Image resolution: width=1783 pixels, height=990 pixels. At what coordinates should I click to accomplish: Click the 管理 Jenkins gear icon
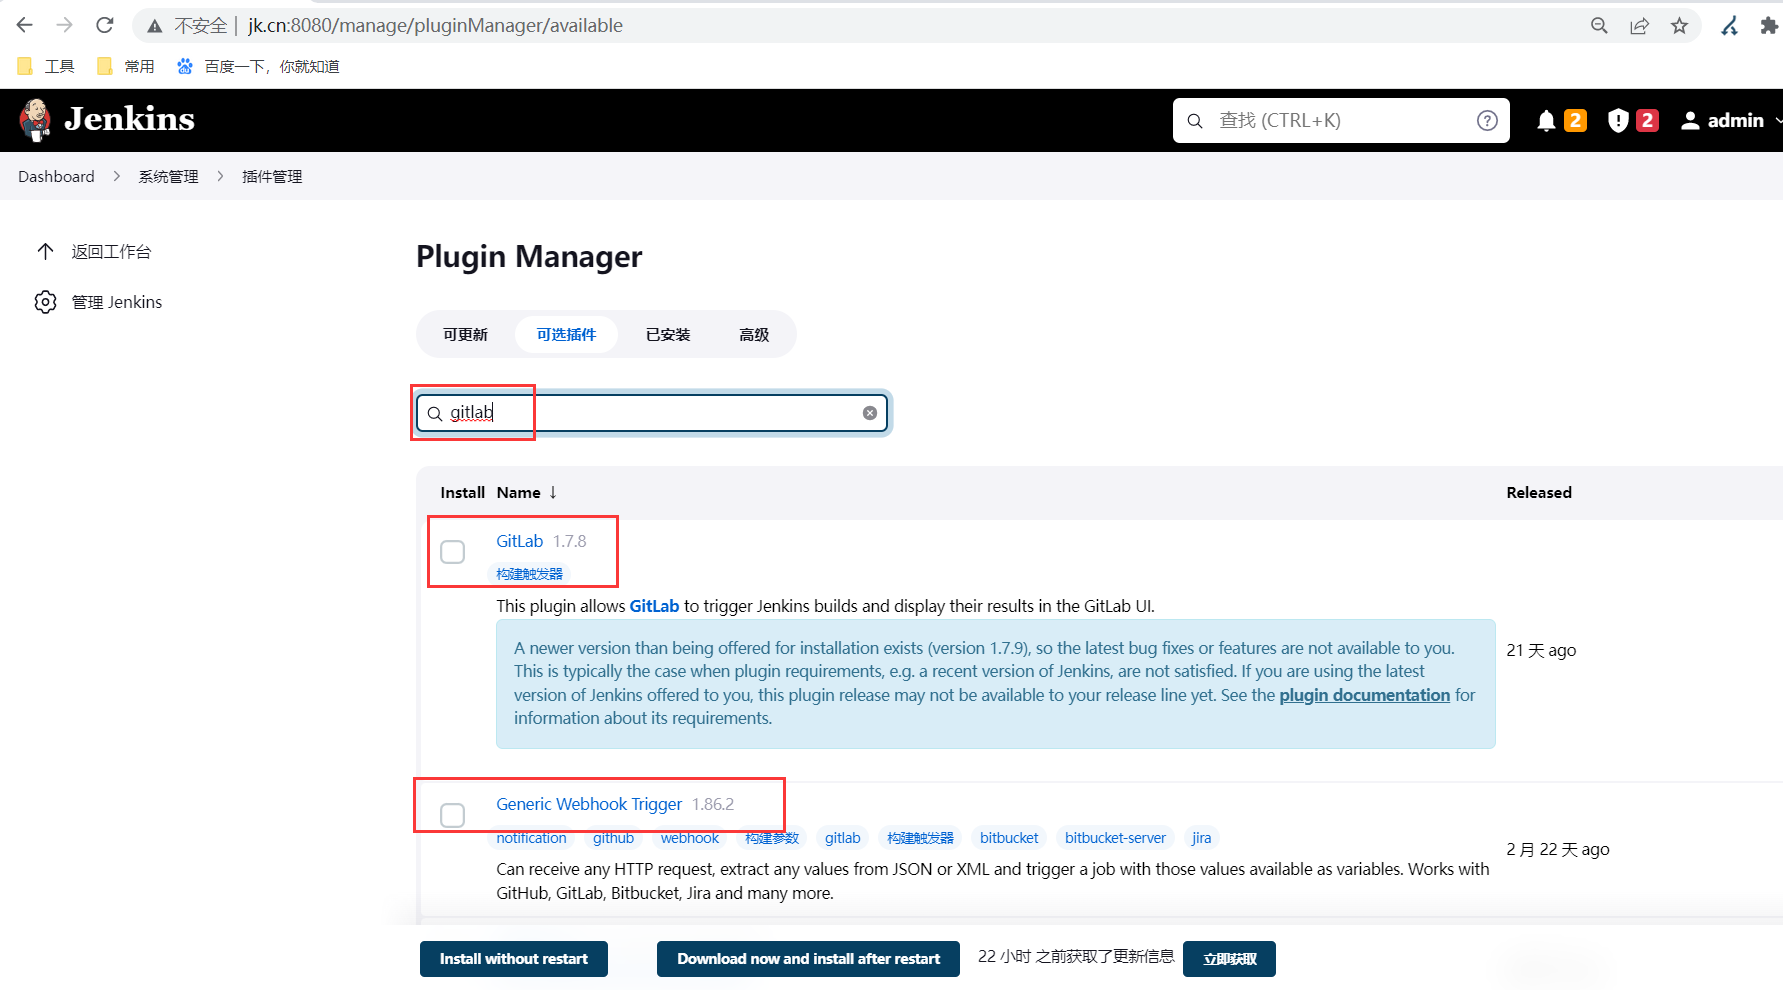[x=45, y=302]
